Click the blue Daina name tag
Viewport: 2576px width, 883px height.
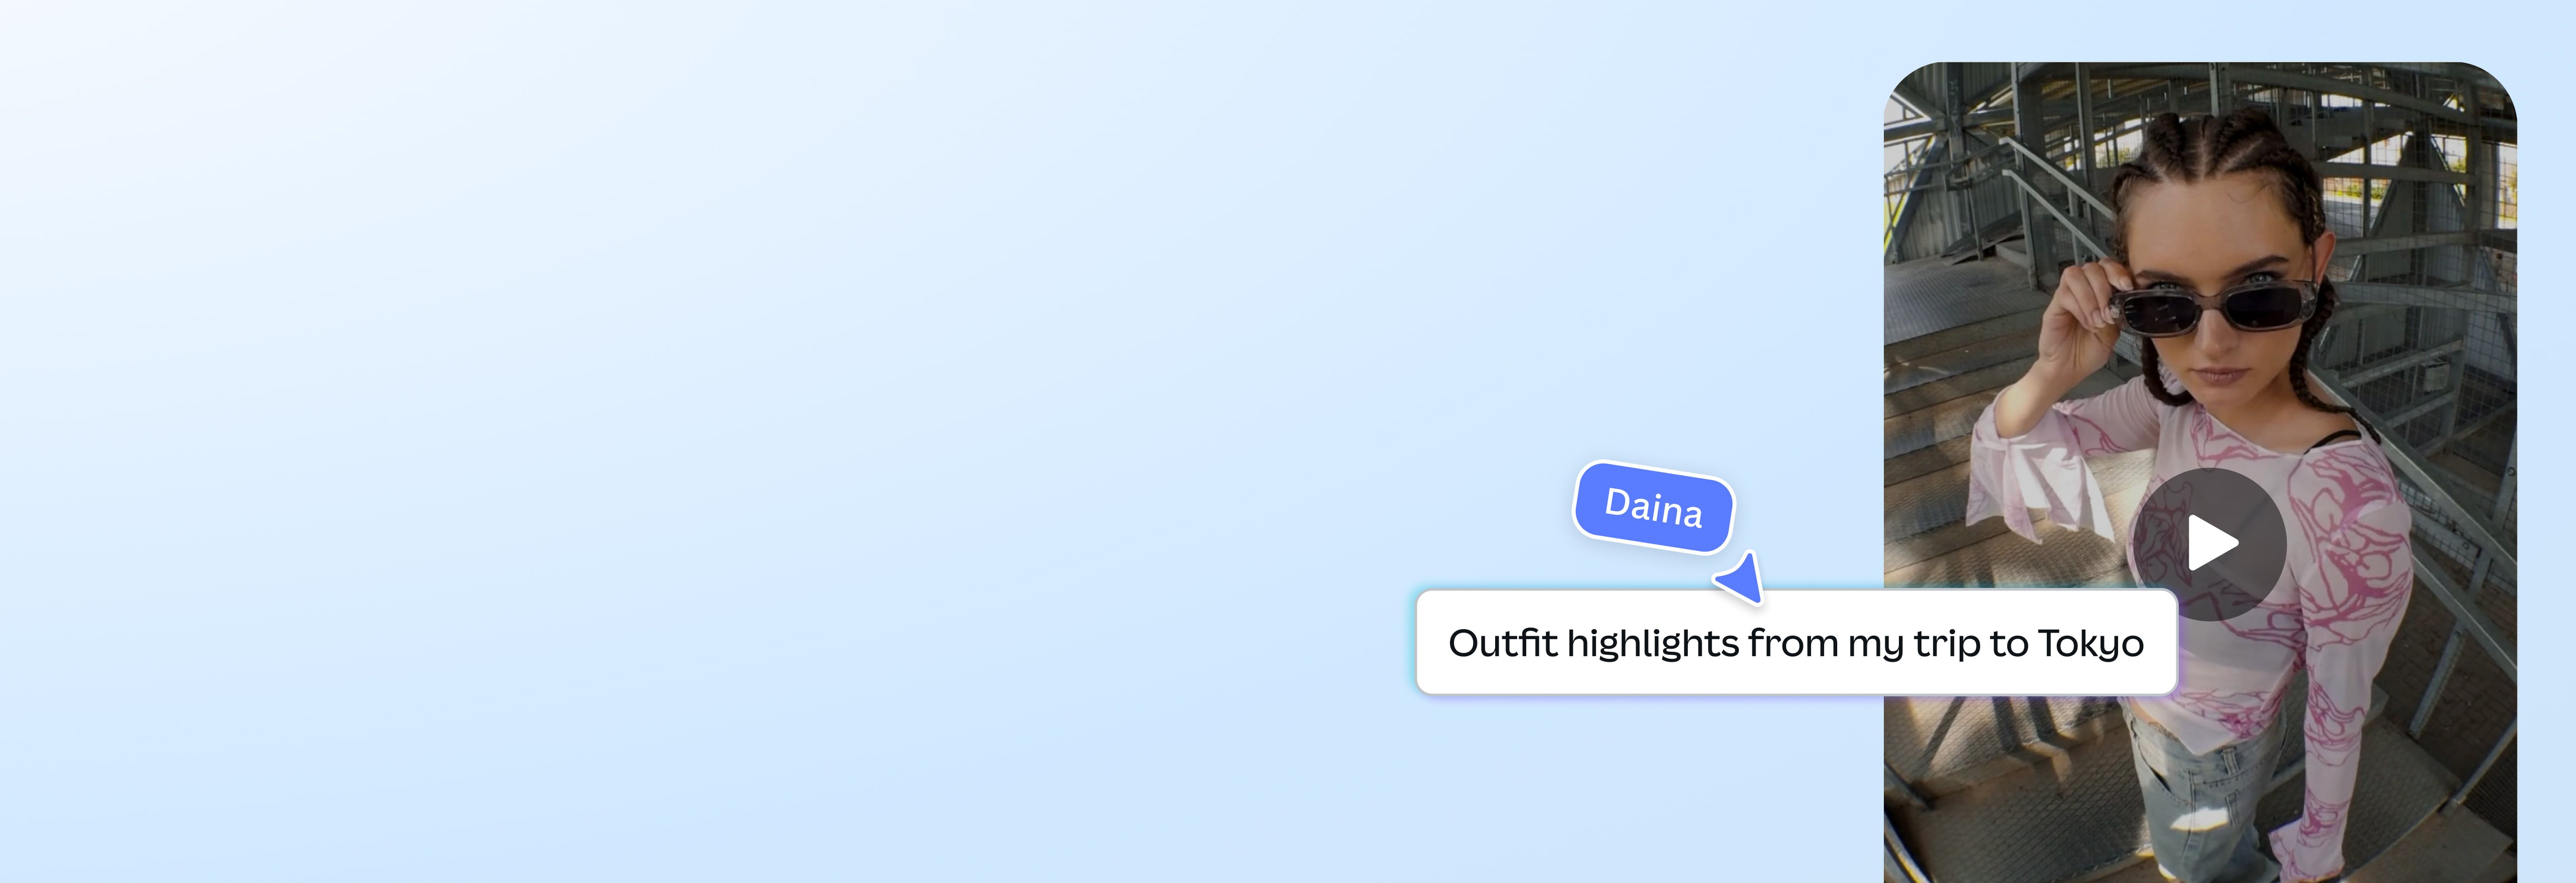(1654, 507)
